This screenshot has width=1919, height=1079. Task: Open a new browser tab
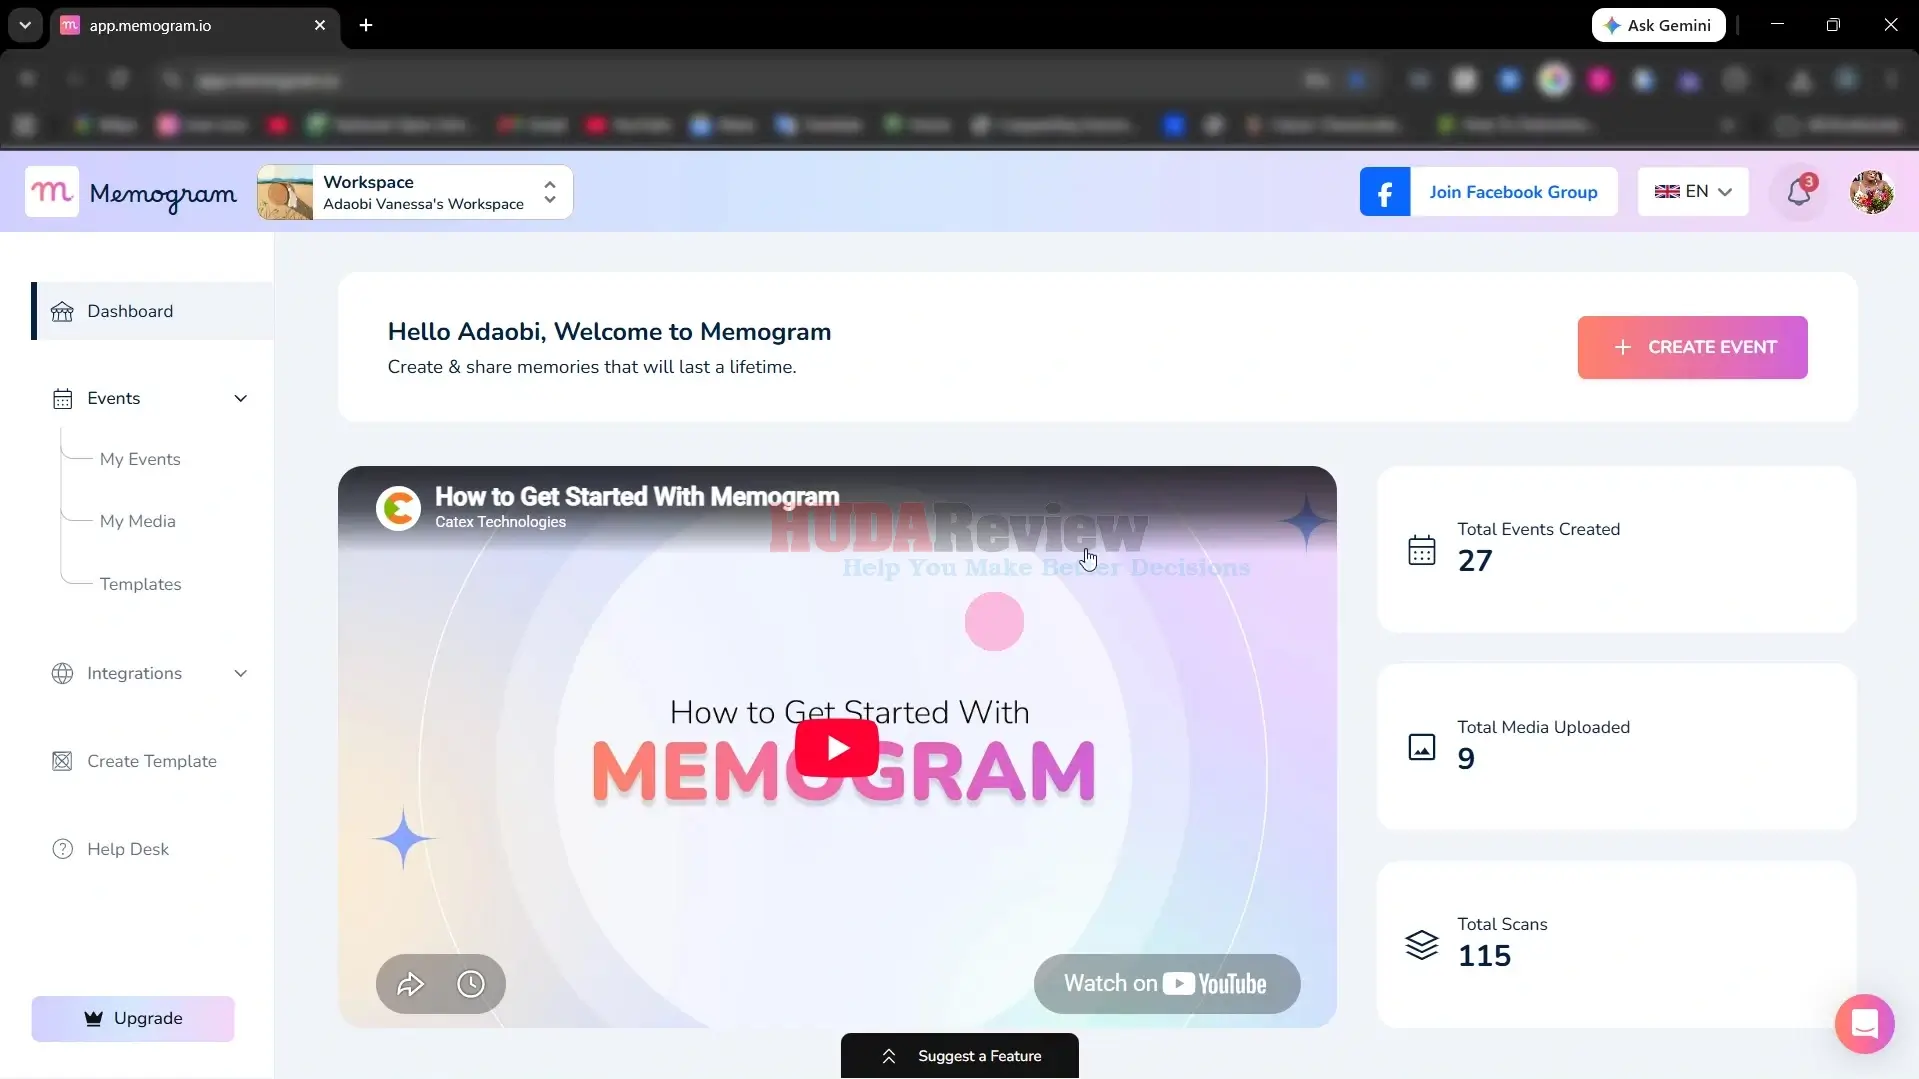[366, 25]
